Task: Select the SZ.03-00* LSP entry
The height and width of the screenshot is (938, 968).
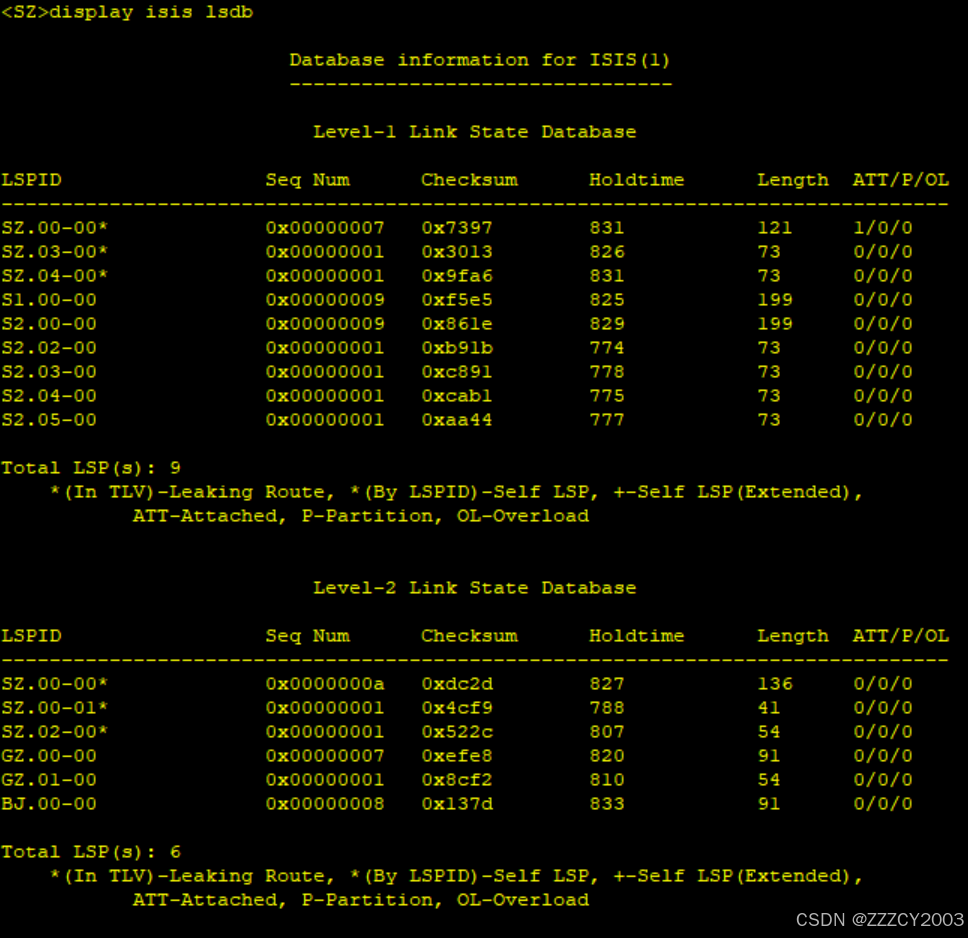Action: [x=54, y=252]
